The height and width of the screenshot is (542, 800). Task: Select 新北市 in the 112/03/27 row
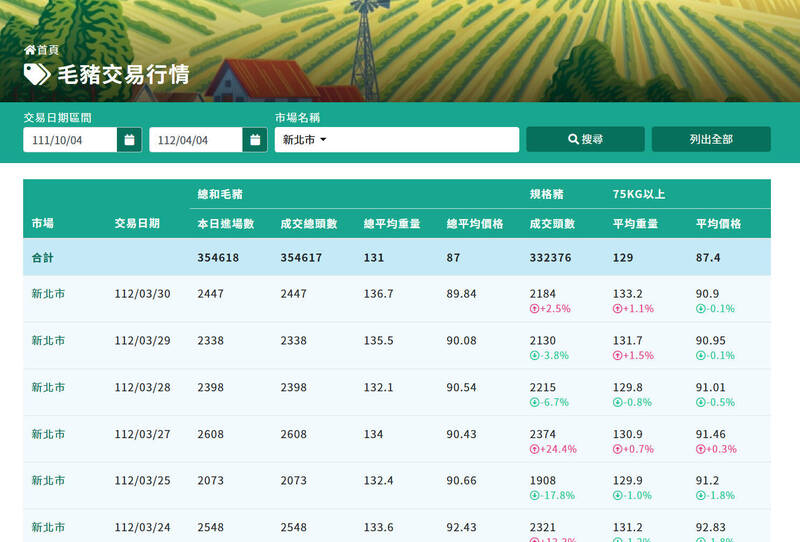click(48, 434)
